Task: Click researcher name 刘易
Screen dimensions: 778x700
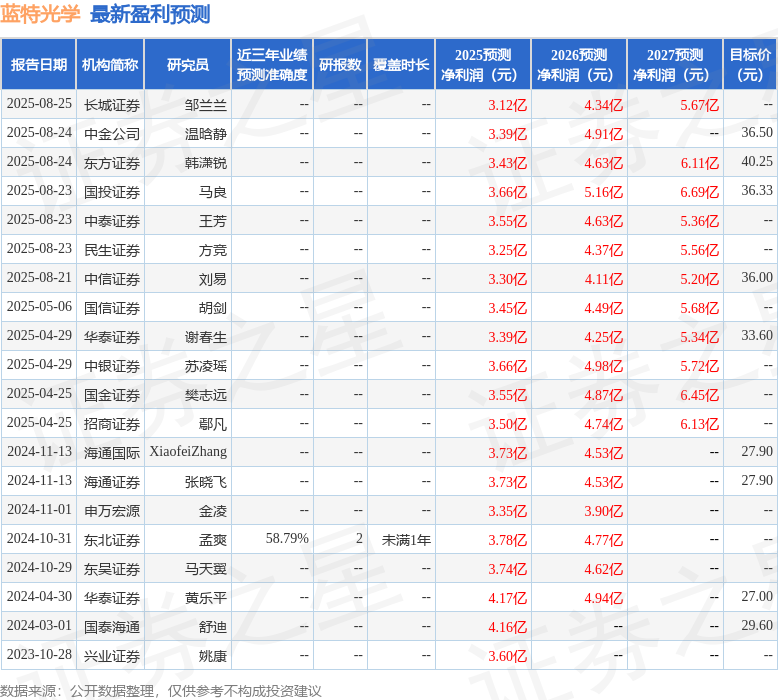Action: (x=212, y=279)
